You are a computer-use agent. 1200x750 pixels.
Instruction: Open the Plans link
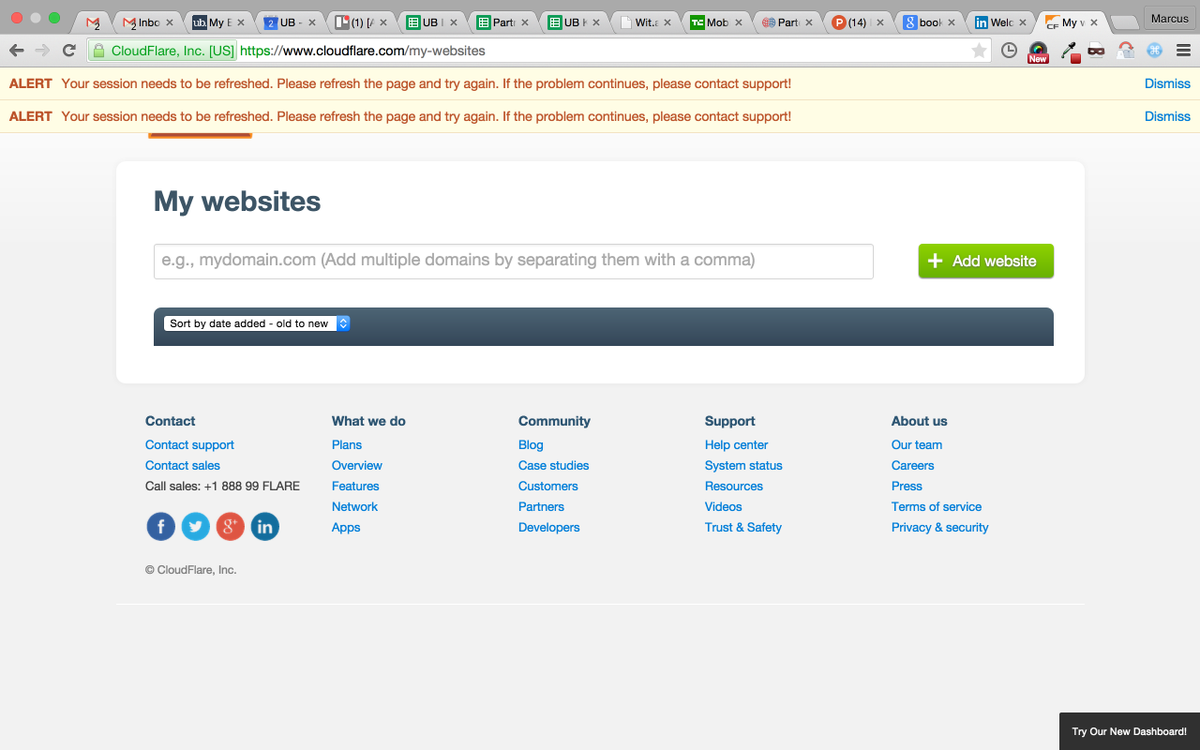[x=347, y=445]
